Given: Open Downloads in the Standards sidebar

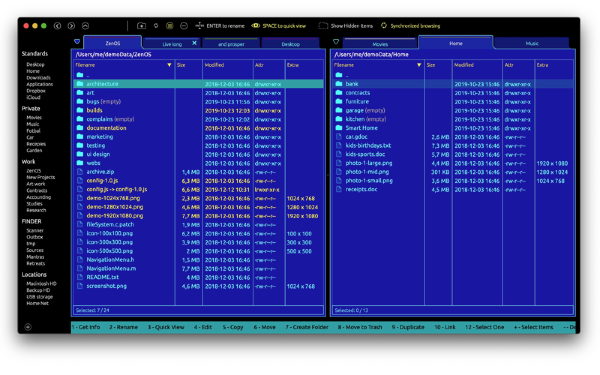Looking at the screenshot, I should 39,77.
